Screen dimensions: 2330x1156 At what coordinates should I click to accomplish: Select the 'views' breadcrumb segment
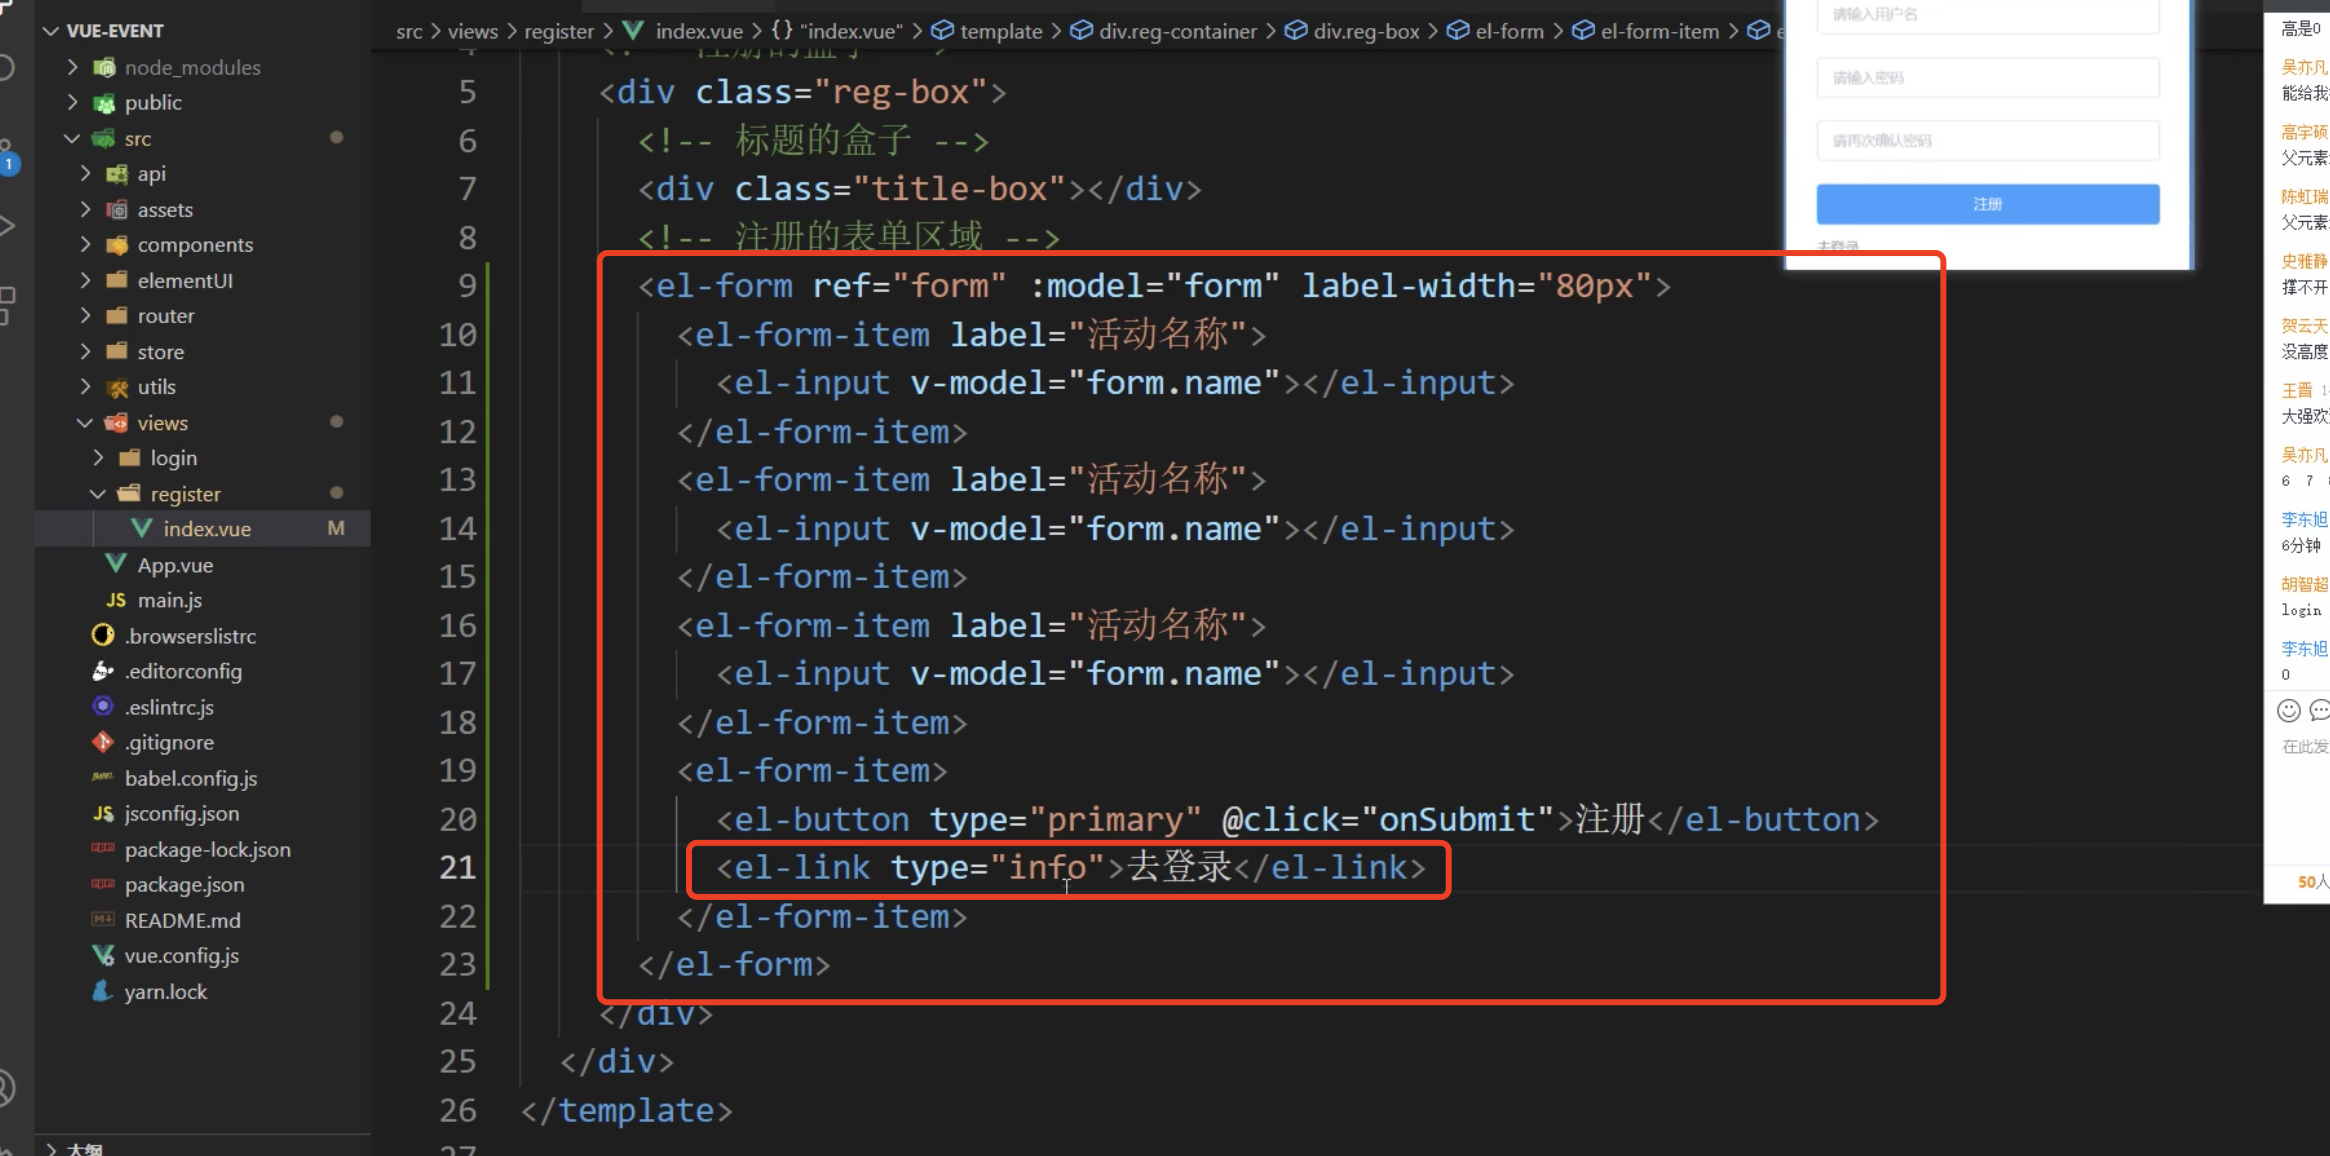[x=472, y=31]
